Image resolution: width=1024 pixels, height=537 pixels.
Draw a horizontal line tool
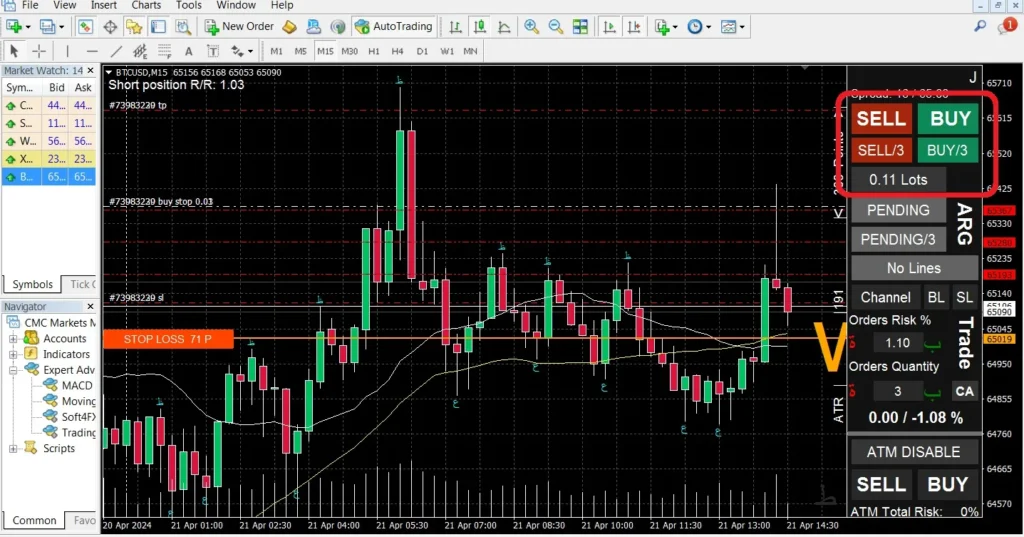[x=91, y=51]
